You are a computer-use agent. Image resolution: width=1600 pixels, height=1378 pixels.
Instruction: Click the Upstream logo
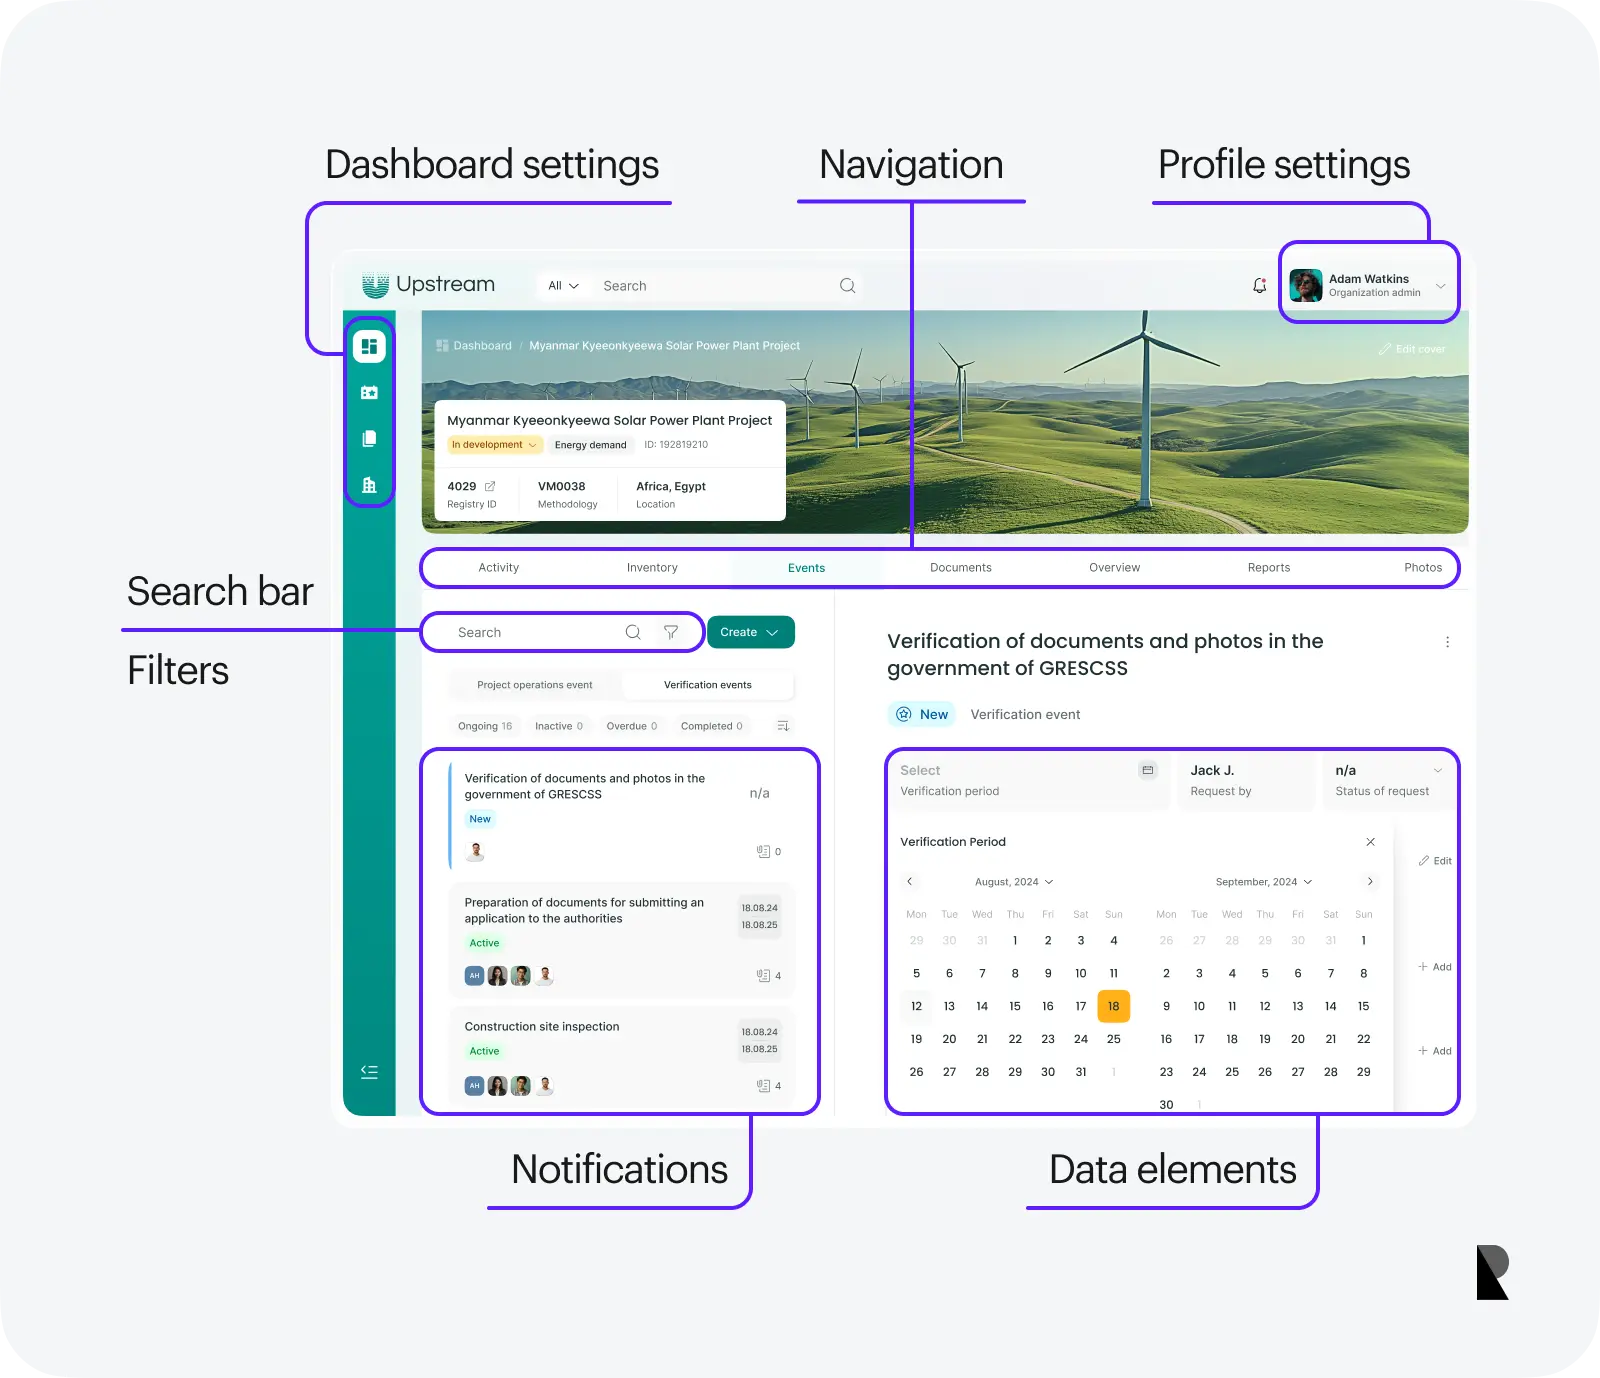pos(428,285)
